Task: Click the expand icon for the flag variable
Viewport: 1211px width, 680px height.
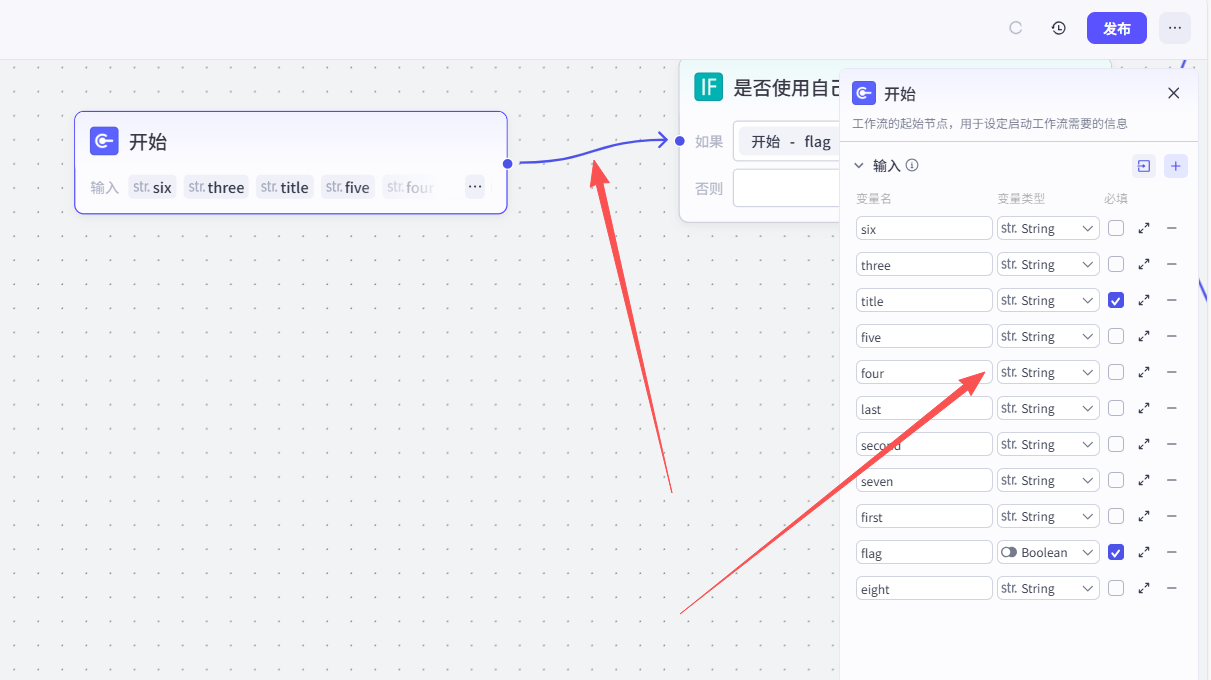Action: (1144, 552)
